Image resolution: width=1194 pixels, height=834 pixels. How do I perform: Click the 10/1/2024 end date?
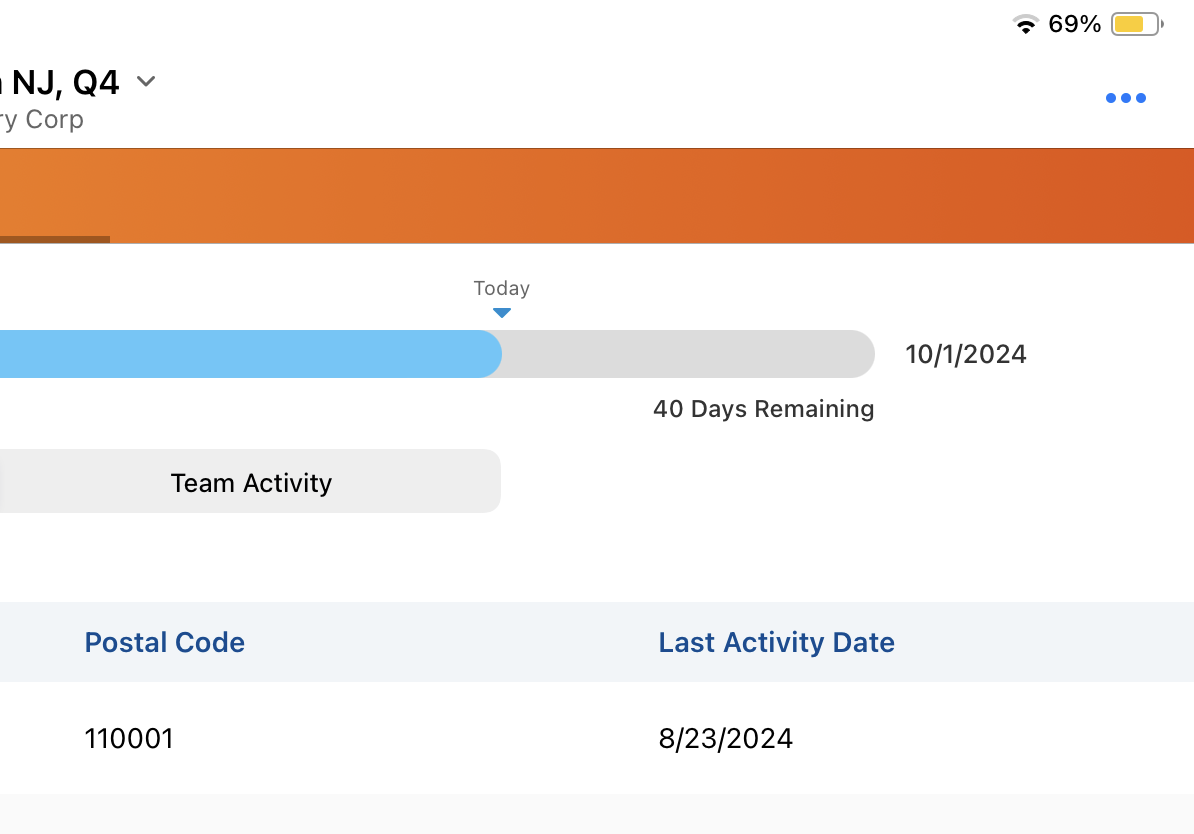(966, 354)
